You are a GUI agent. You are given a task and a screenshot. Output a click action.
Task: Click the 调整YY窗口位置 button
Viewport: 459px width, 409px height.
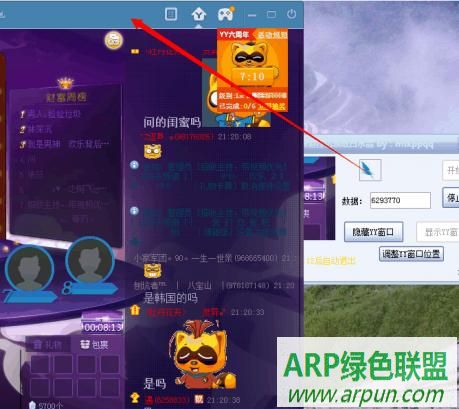411,254
